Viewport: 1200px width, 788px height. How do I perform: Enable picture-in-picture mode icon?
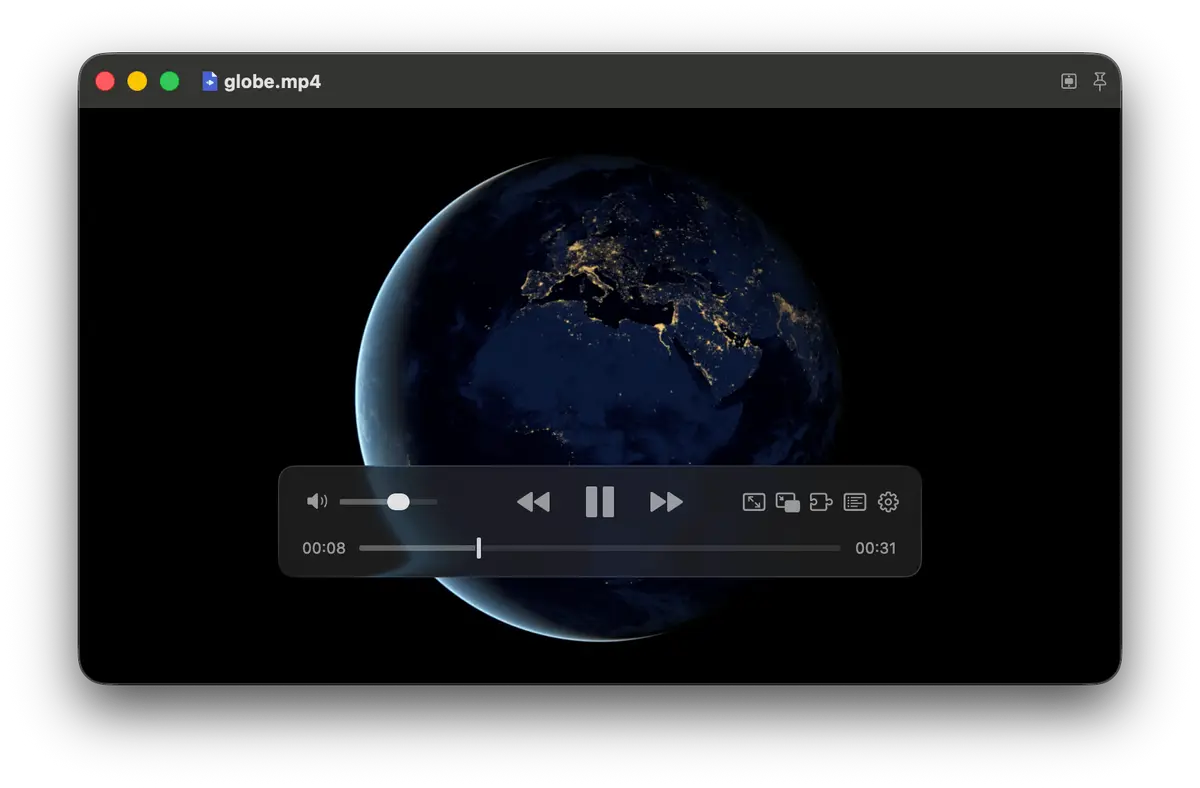coord(788,502)
